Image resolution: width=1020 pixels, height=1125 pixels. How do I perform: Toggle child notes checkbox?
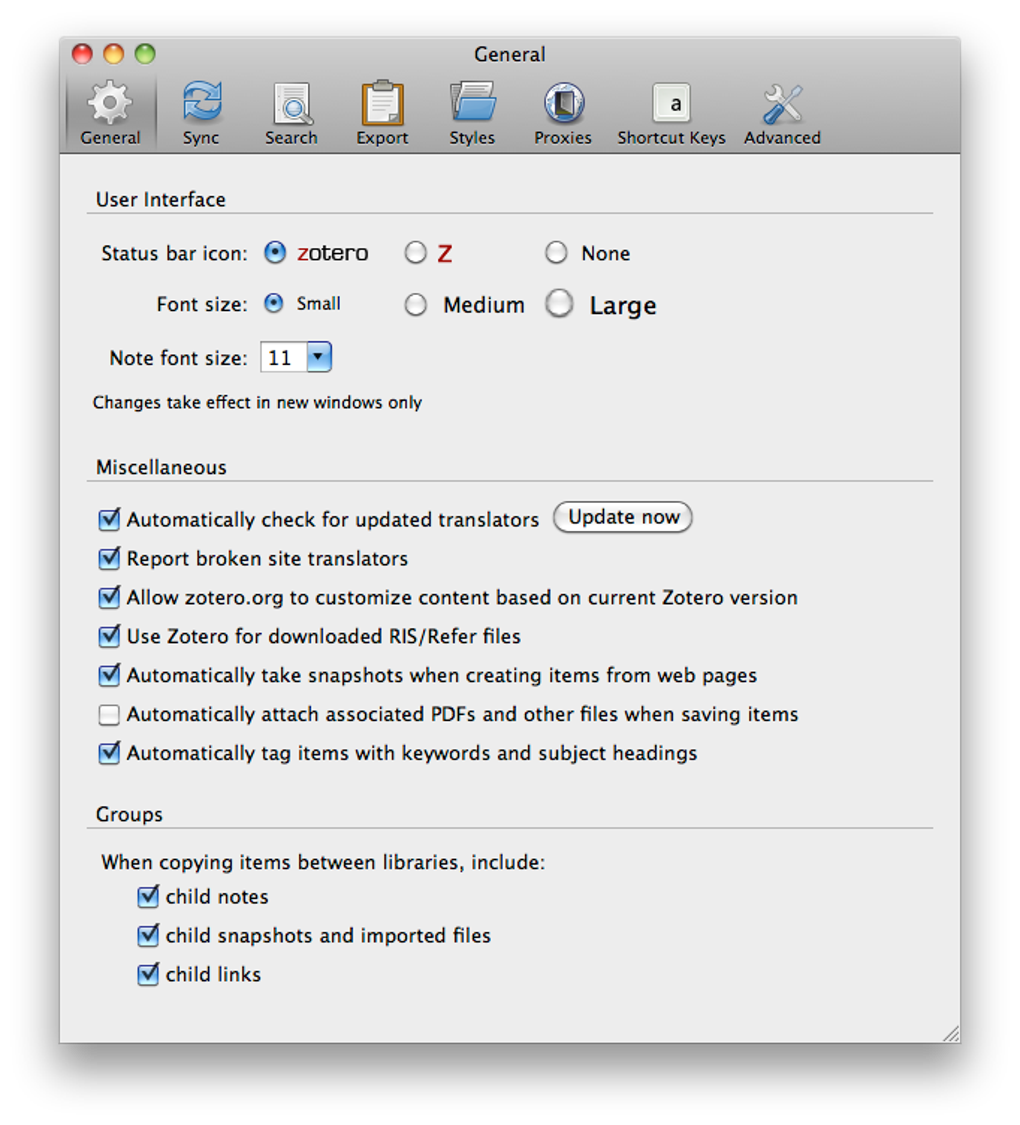click(x=148, y=896)
